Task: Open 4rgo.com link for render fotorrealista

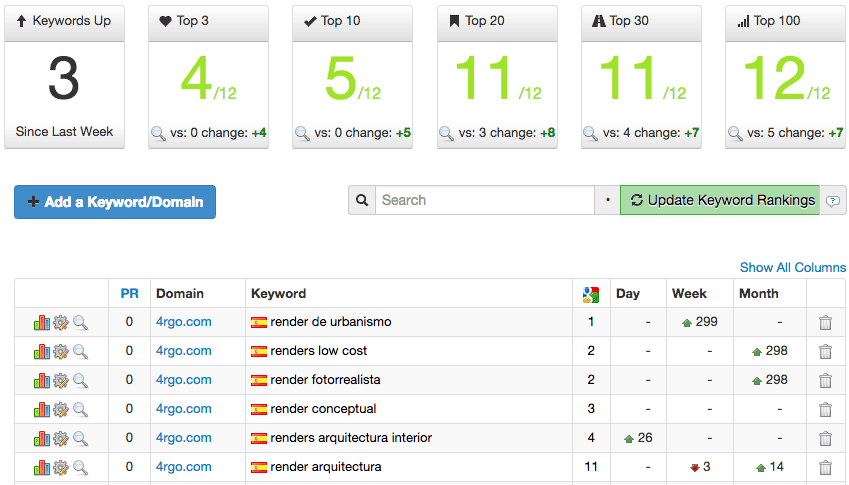Action: point(184,379)
